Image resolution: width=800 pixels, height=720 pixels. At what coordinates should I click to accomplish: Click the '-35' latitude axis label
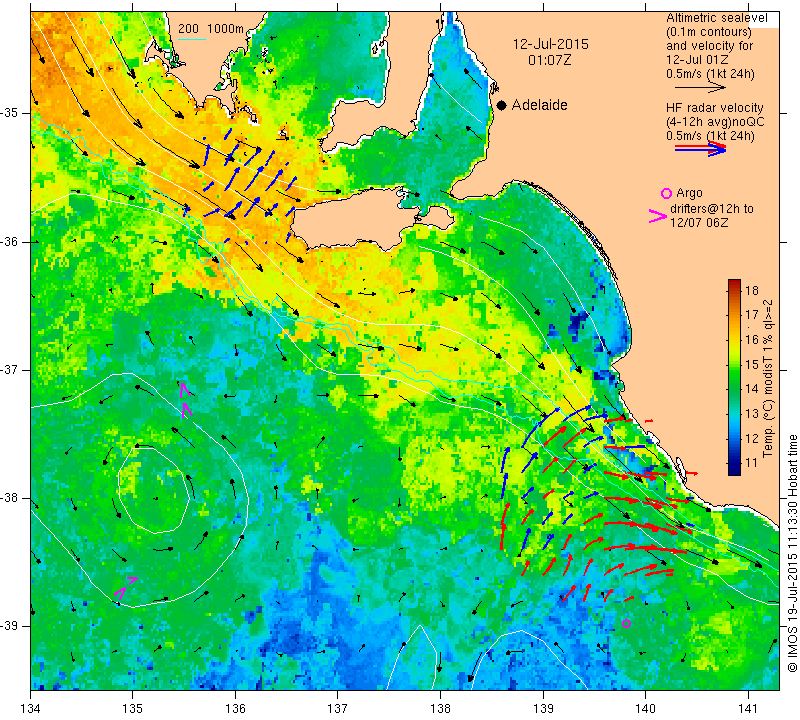point(9,112)
